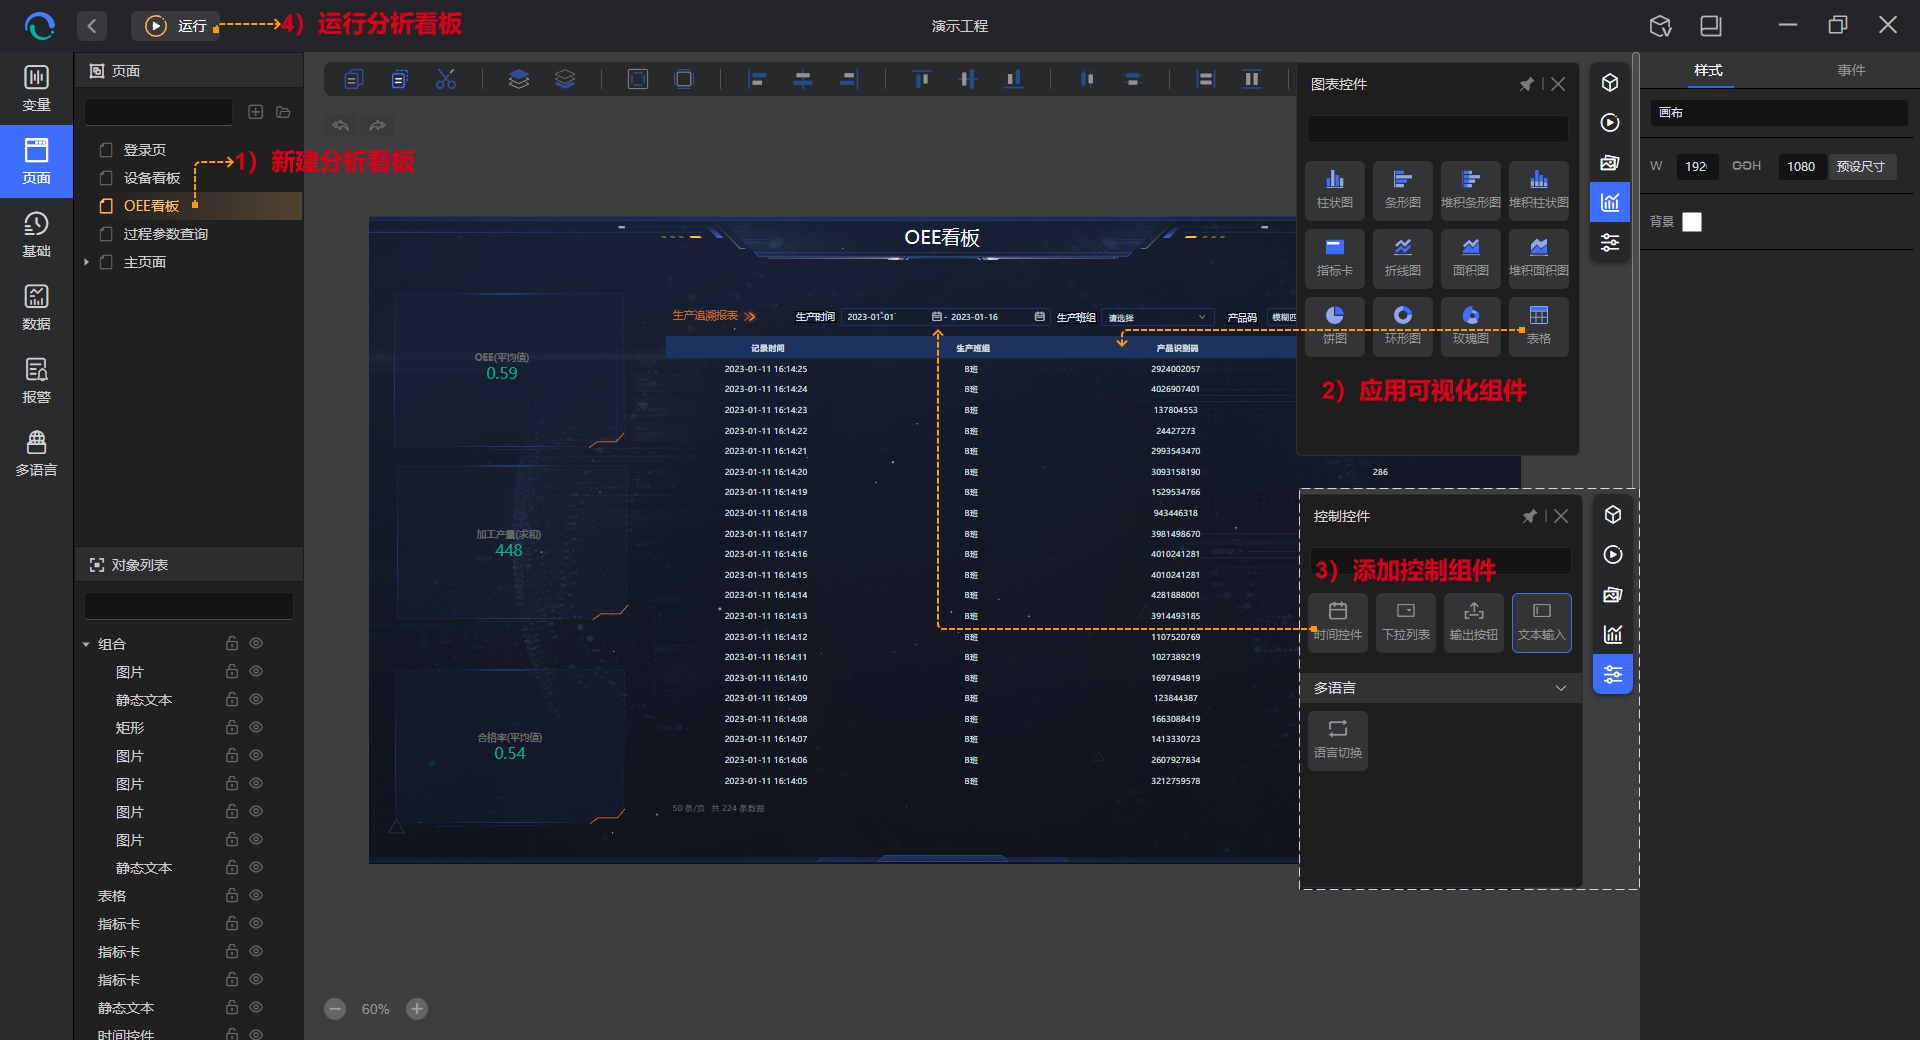Image resolution: width=1920 pixels, height=1040 pixels.
Task: Click the align top edges icon
Action: click(922, 79)
